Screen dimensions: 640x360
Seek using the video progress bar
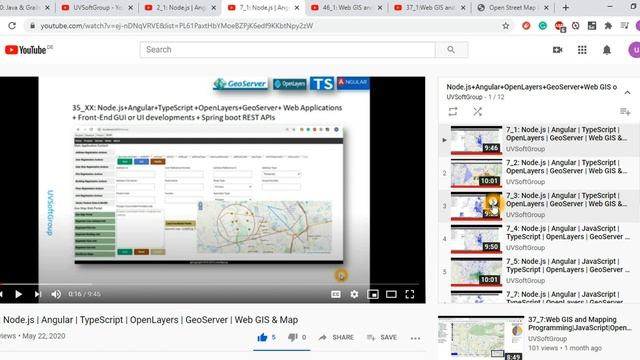209,284
